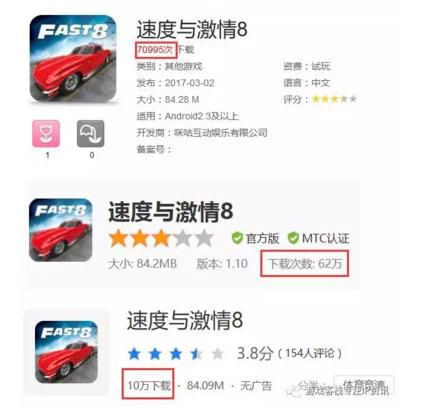Click the pink flower rating icon
The image size is (428, 418).
click(x=46, y=134)
